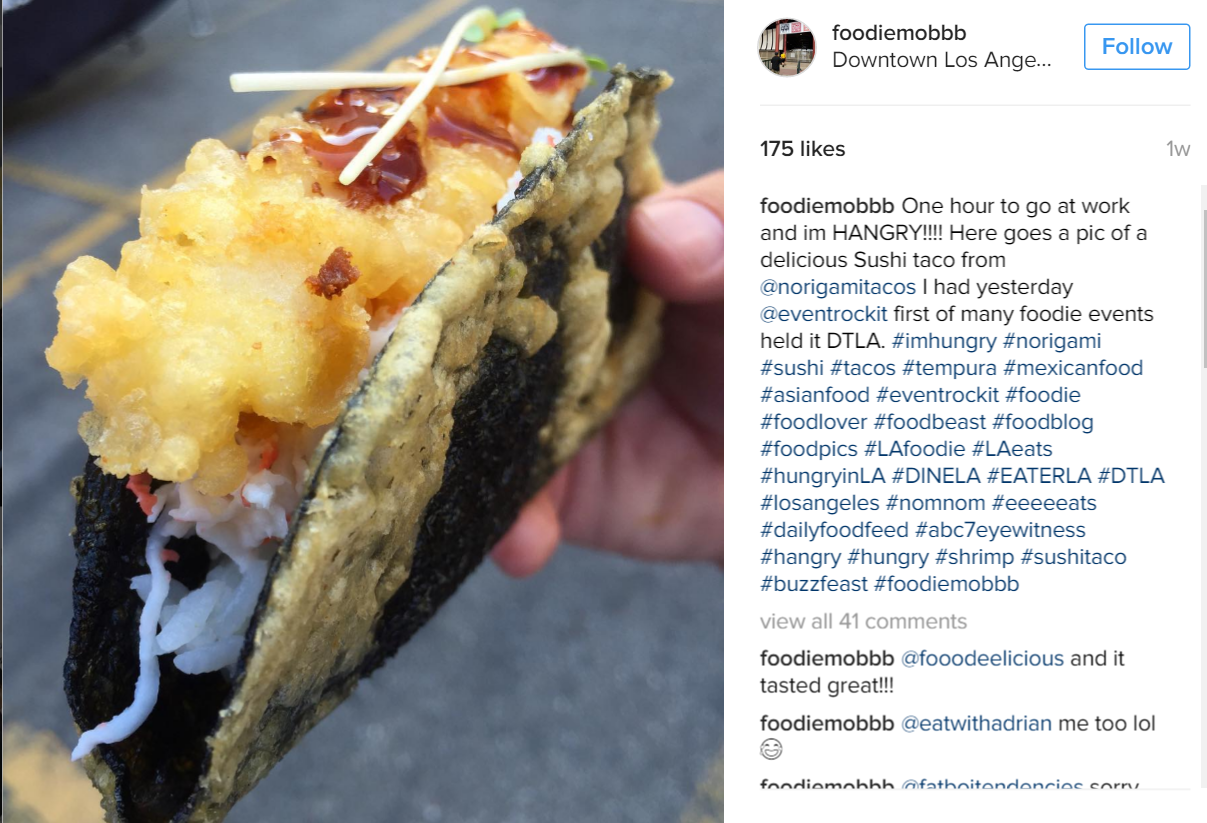The image size is (1207, 823).
Task: Follow the foodiemobbb account
Action: (1137, 47)
